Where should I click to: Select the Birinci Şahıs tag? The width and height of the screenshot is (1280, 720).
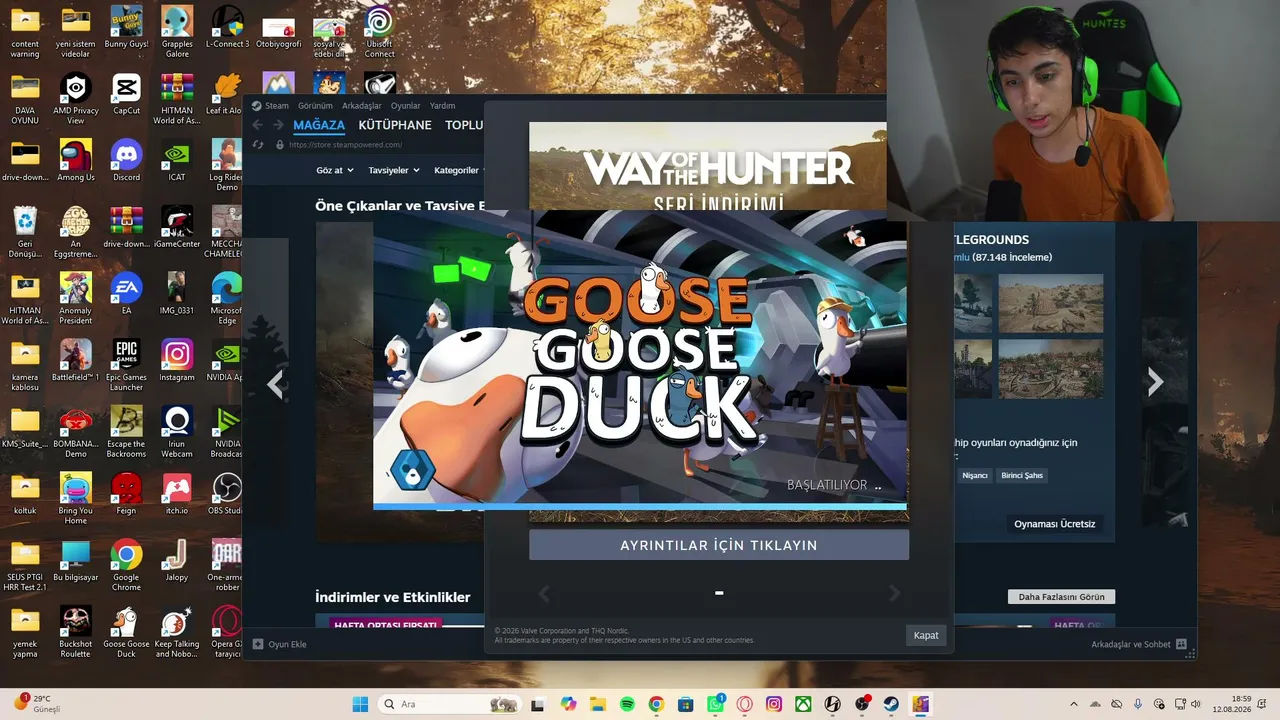pos(1022,476)
